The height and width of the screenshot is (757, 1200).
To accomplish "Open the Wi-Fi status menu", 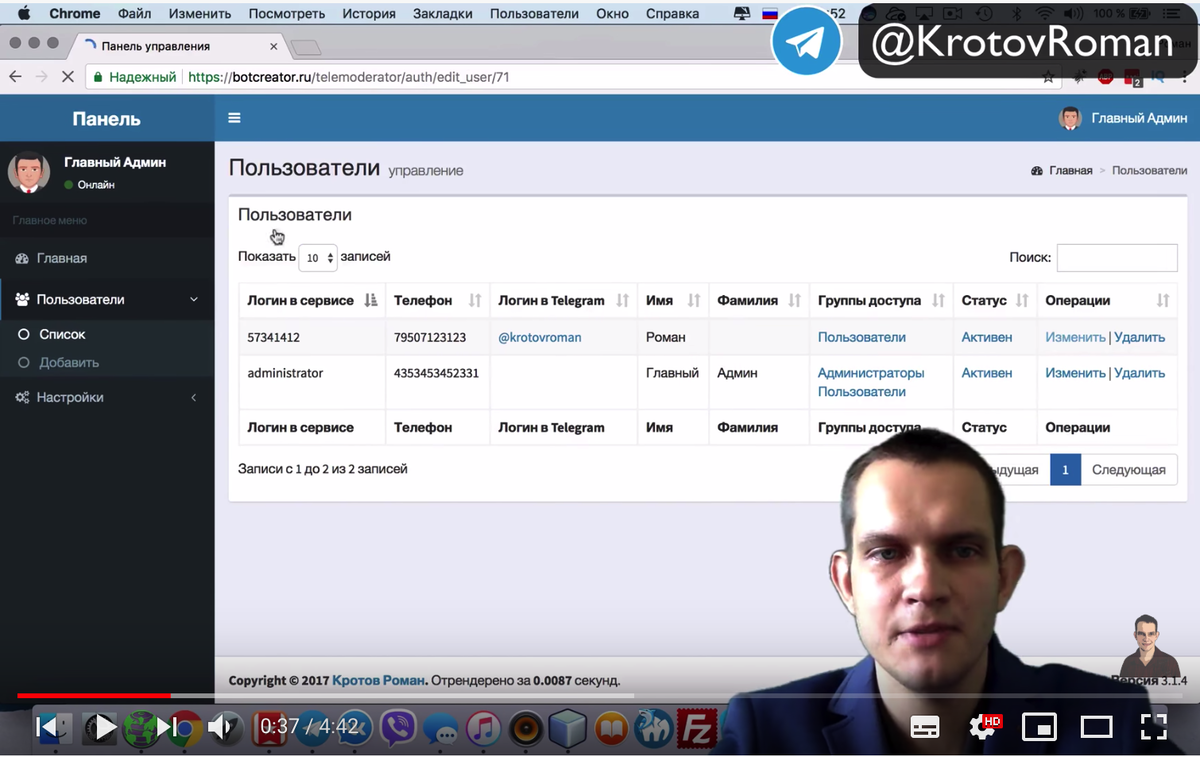I will 1045,14.
